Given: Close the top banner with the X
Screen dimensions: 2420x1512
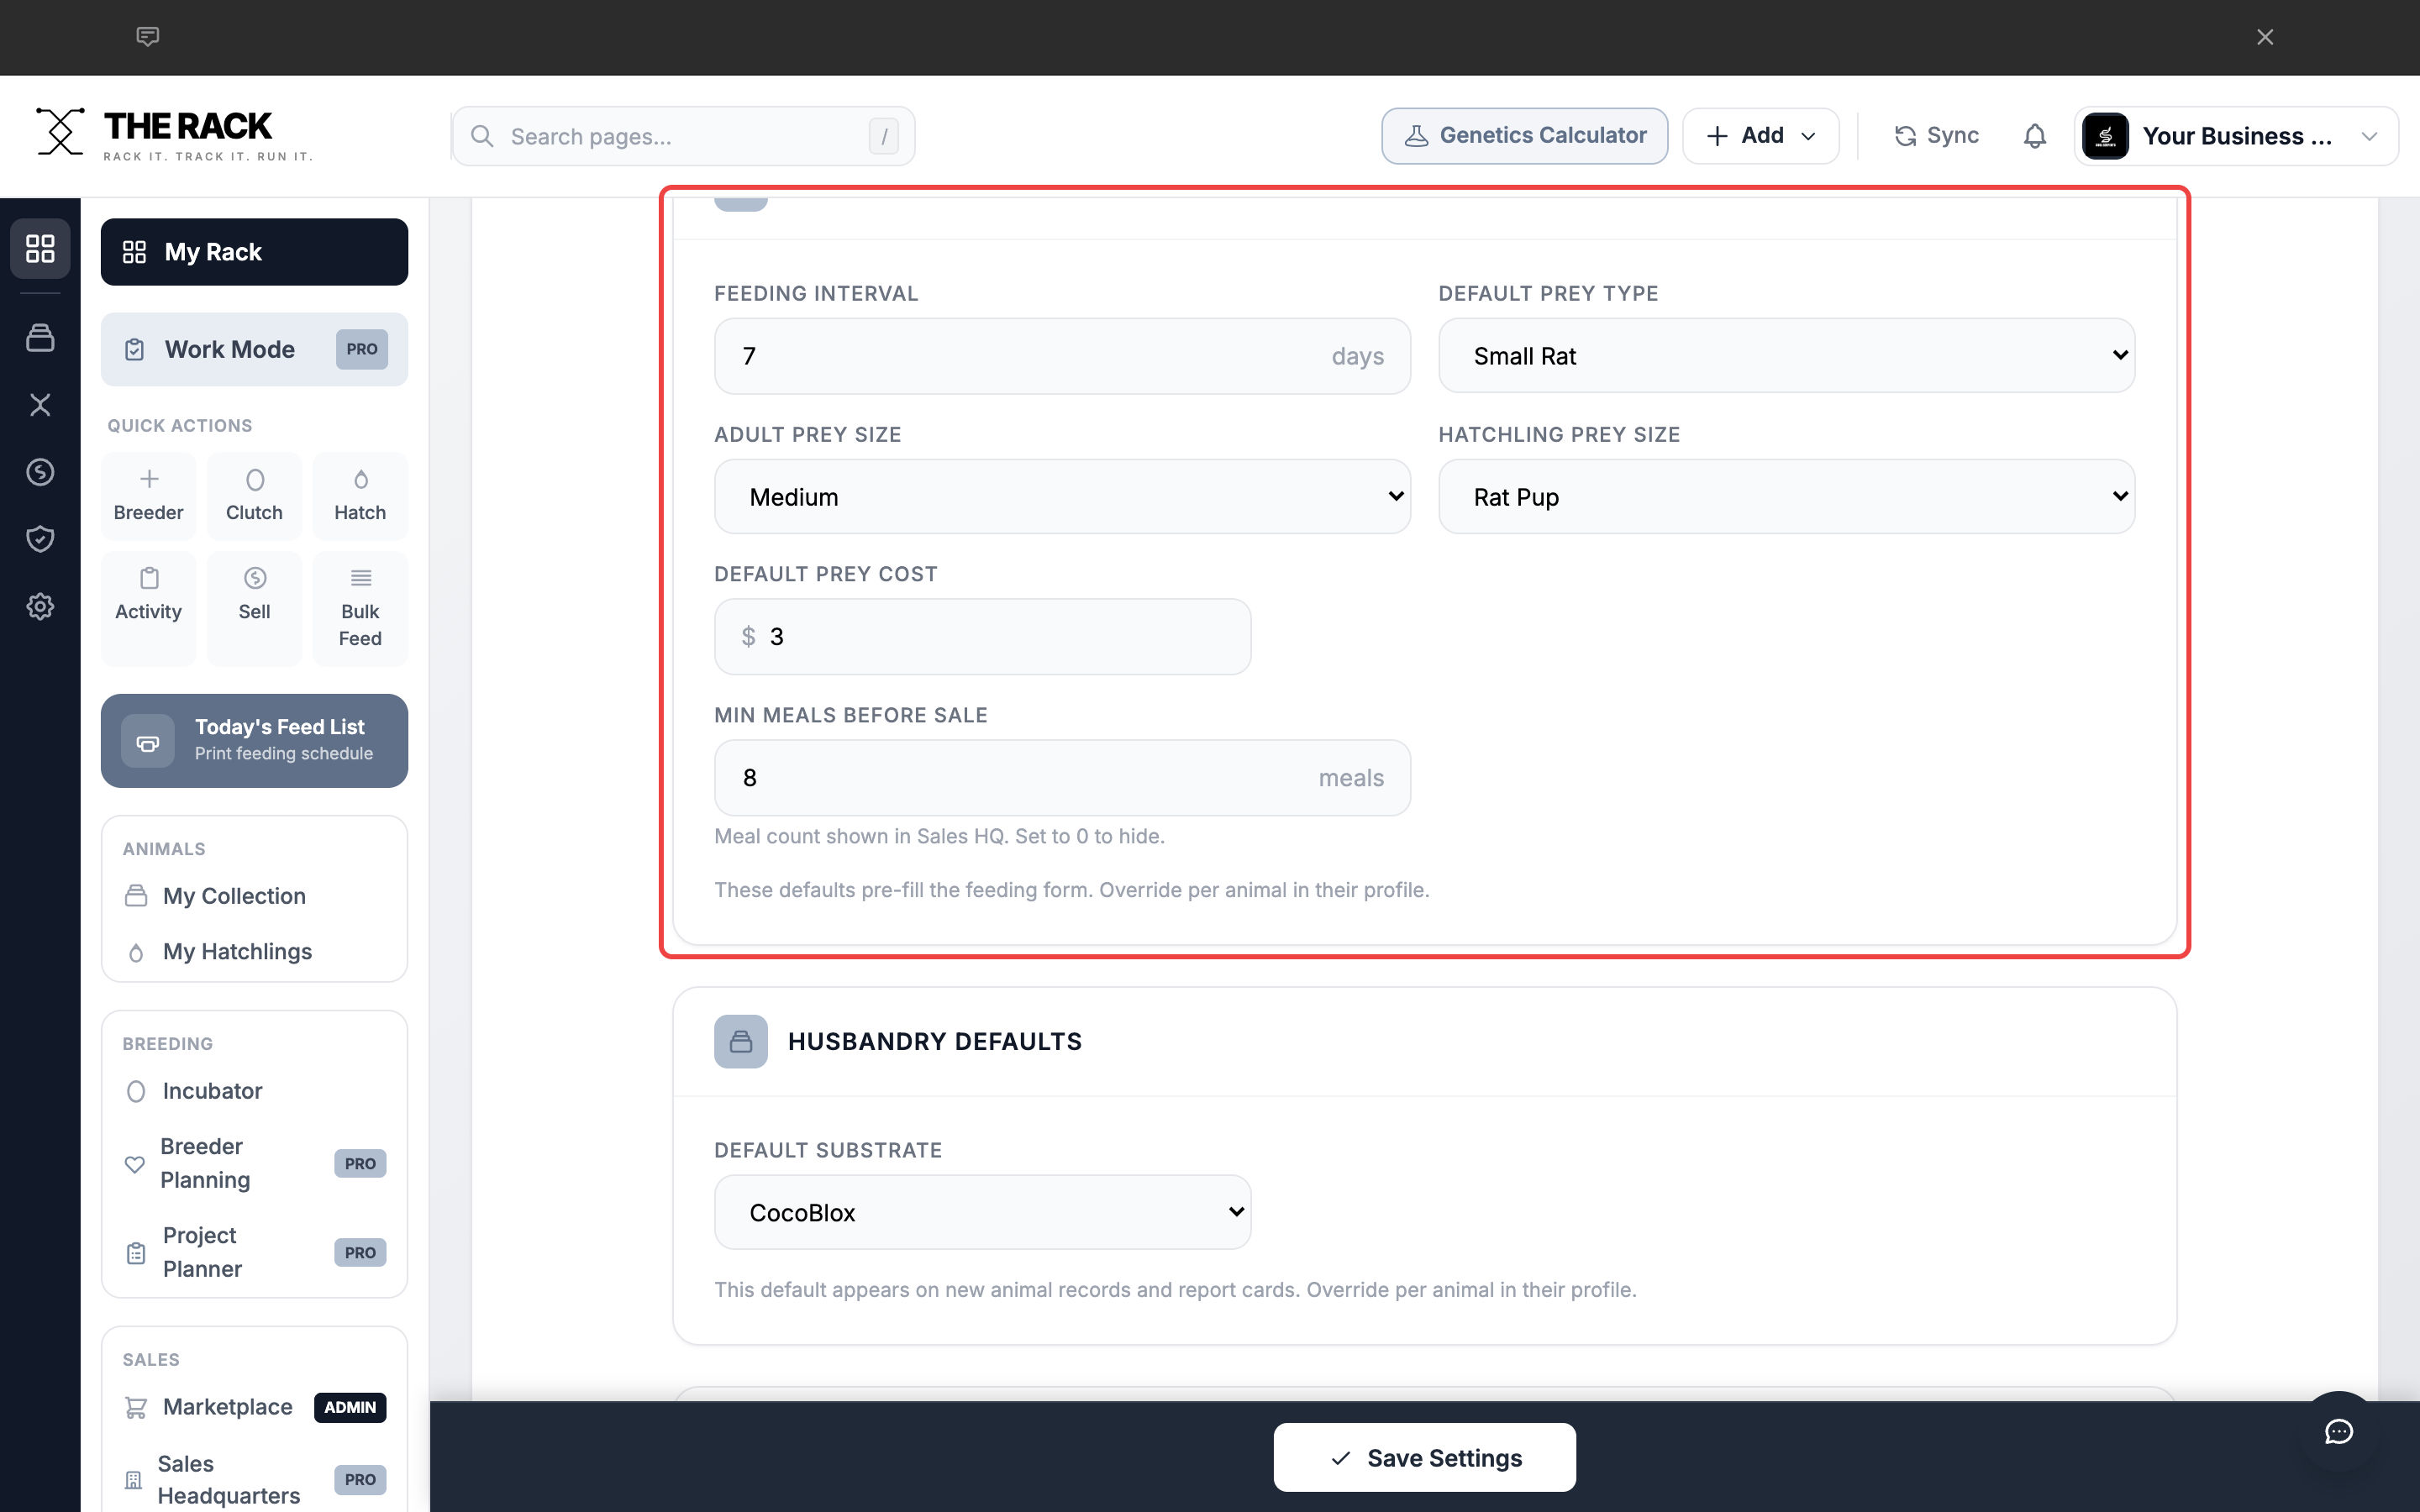Looking at the screenshot, I should pyautogui.click(x=2265, y=37).
